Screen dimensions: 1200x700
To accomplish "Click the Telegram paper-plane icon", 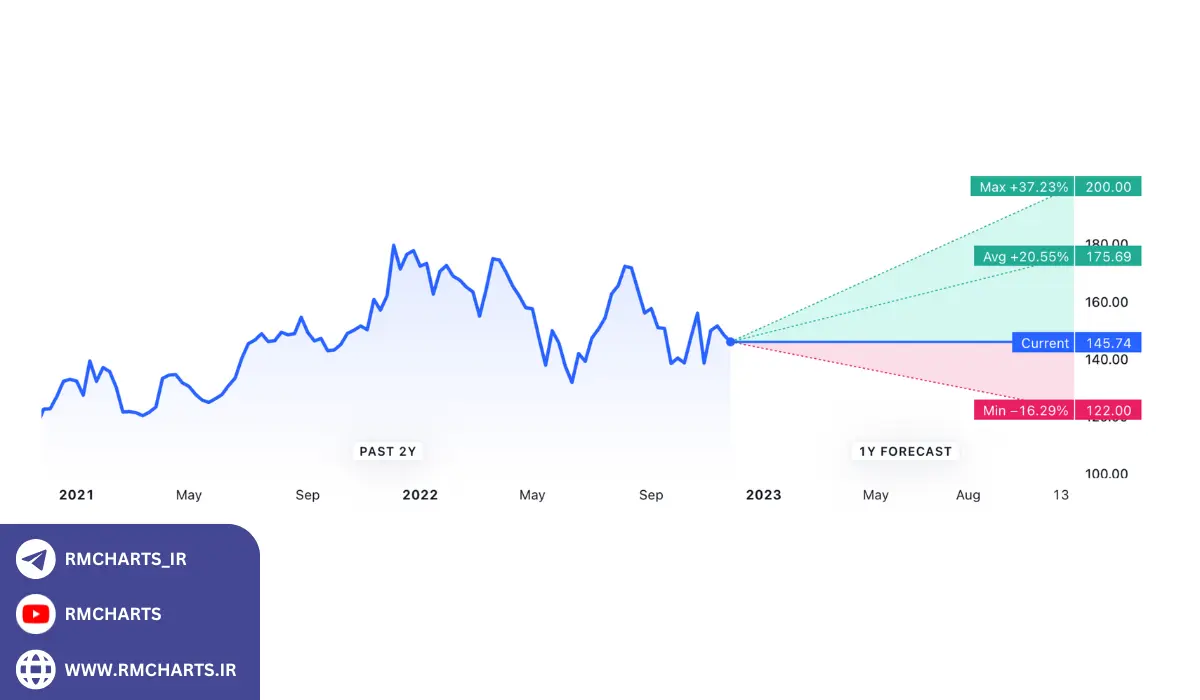I will (x=36, y=559).
